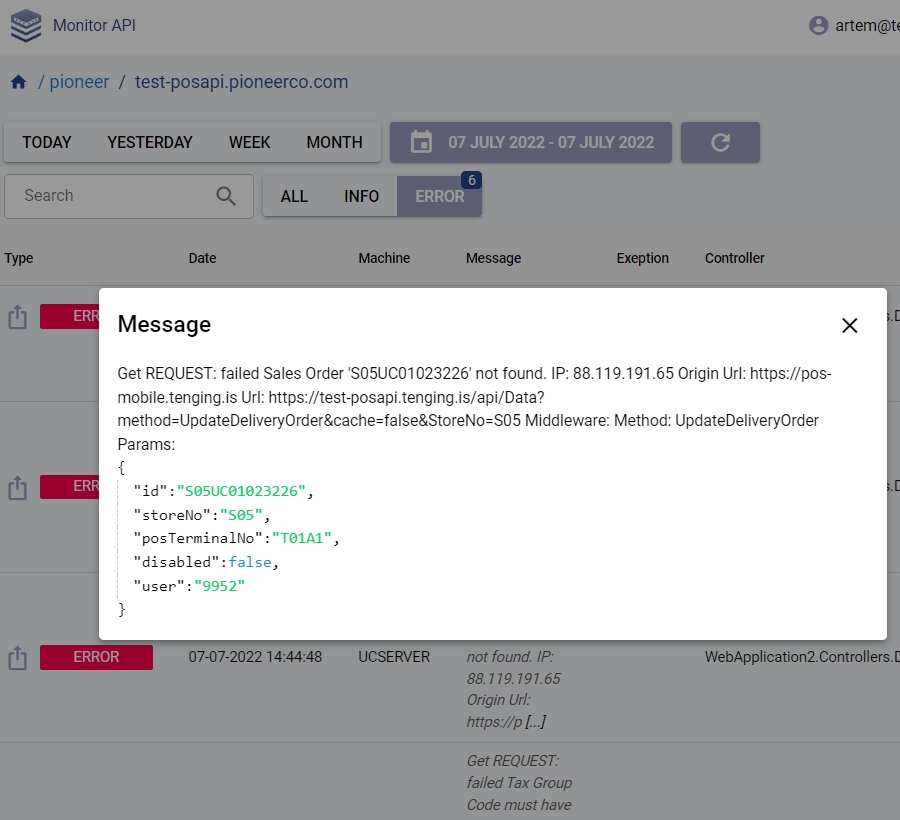The height and width of the screenshot is (820, 900).
Task: Select the ALL log filter
Action: coord(294,196)
